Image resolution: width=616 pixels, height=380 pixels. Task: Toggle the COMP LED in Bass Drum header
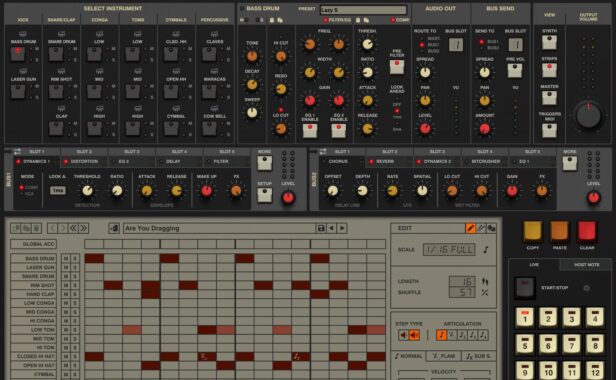[392, 20]
